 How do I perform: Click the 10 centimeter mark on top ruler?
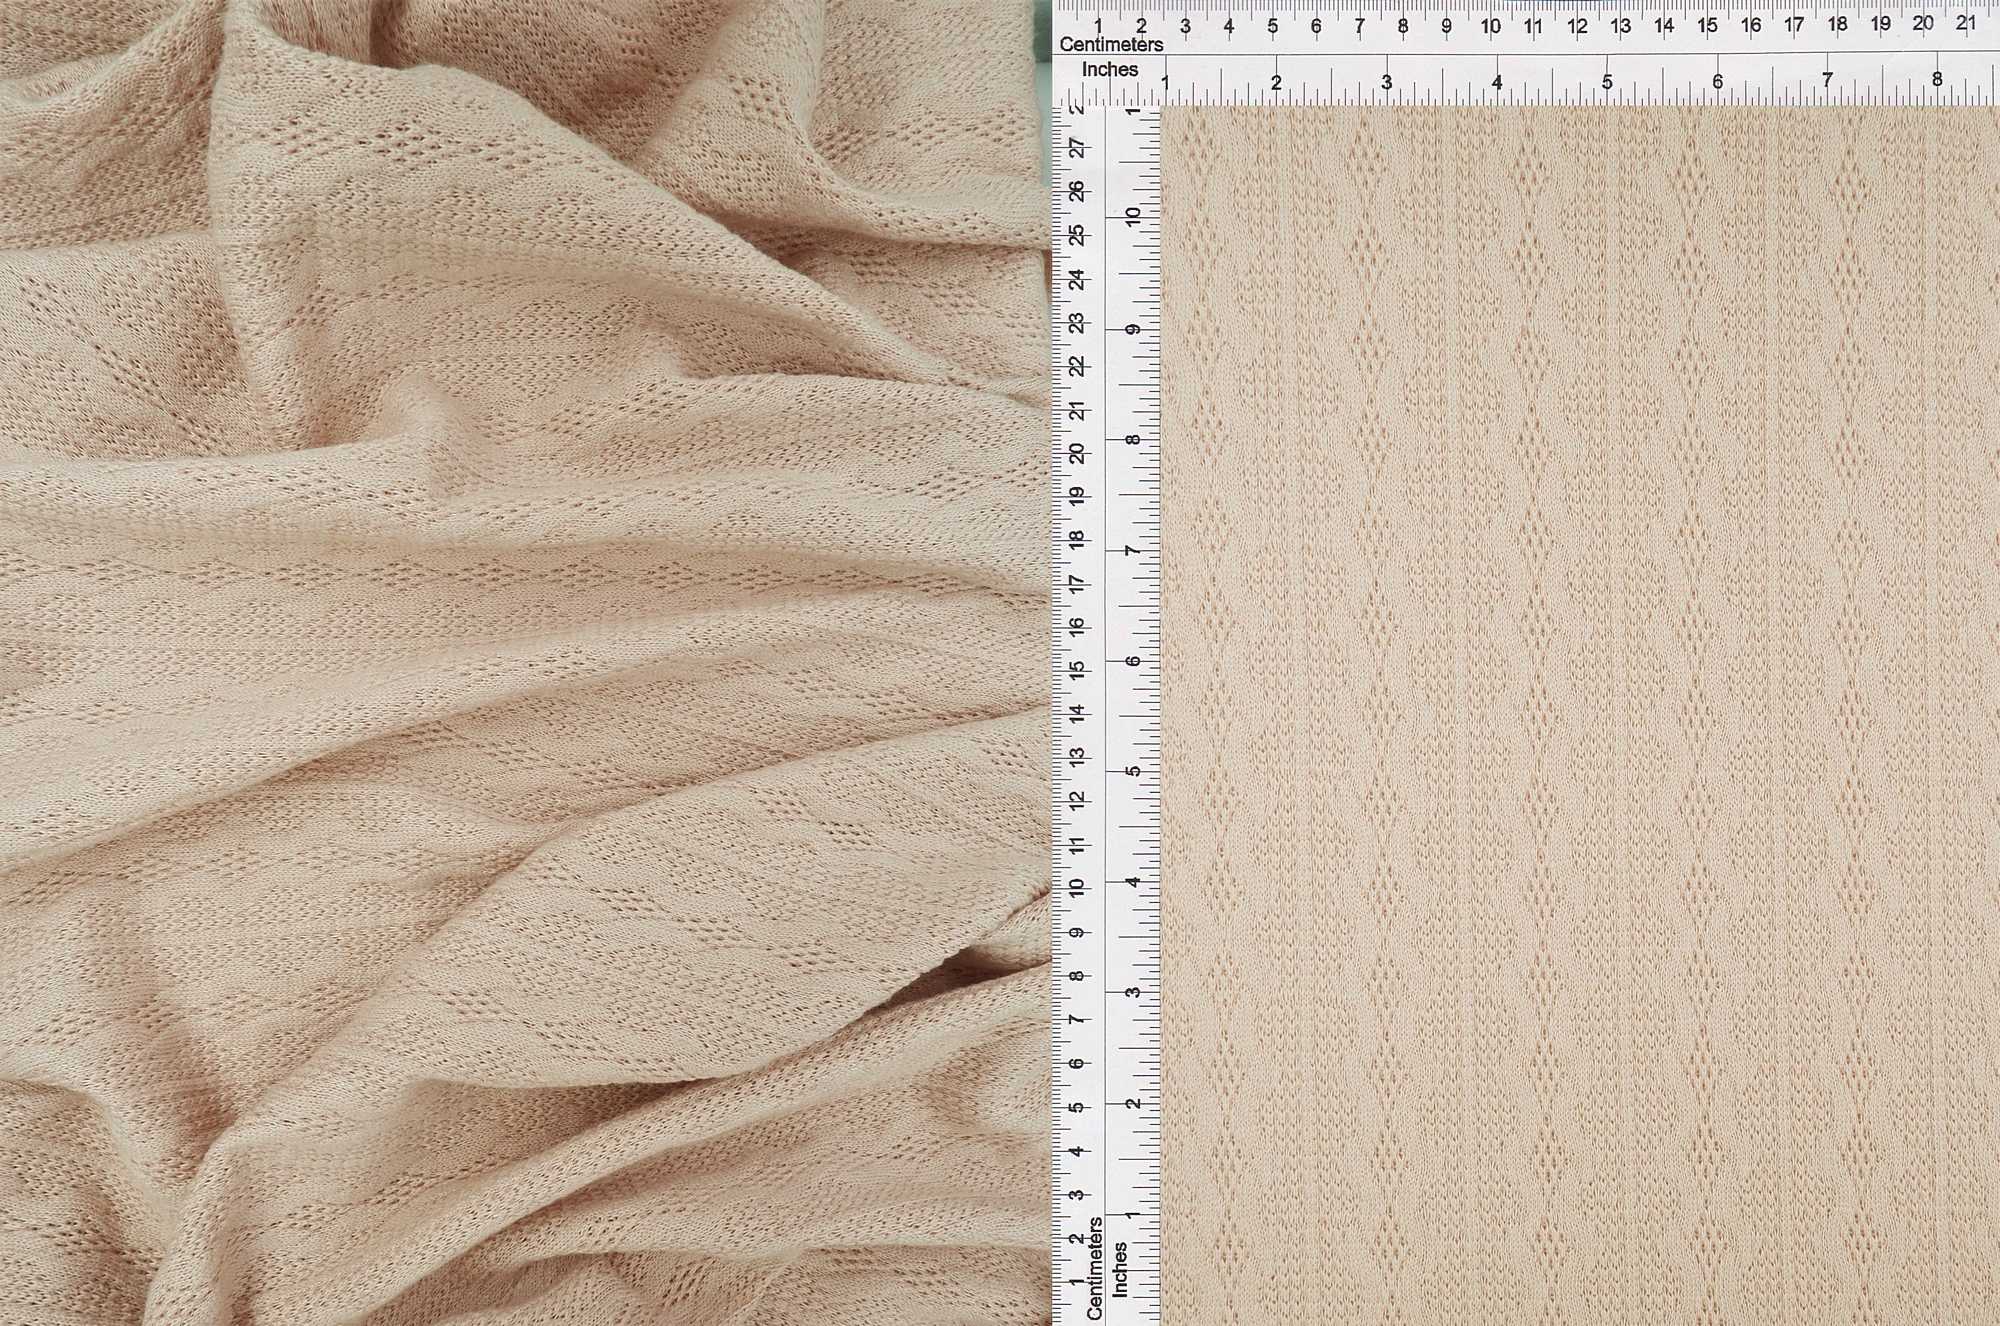click(x=1490, y=26)
